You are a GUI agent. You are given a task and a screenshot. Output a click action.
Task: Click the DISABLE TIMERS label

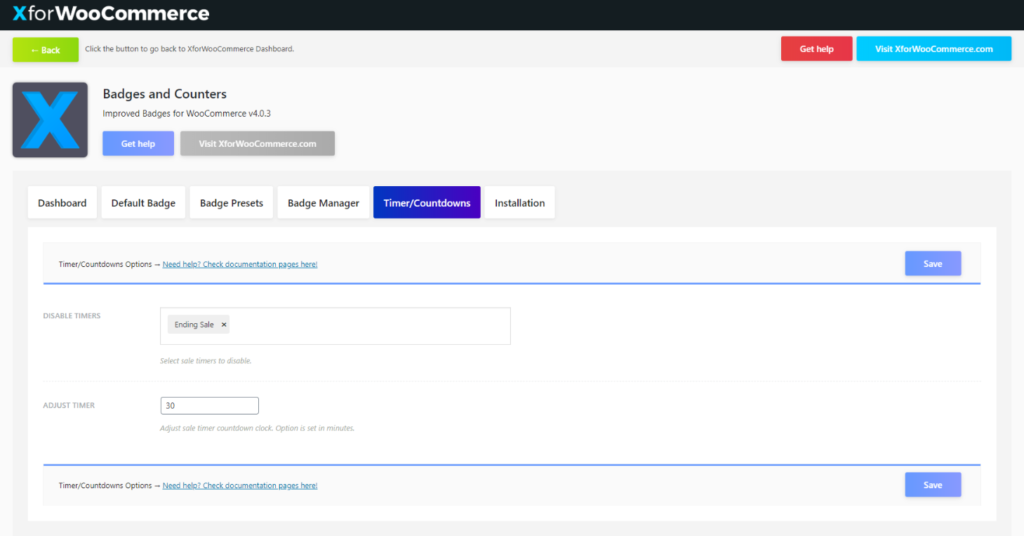tap(72, 316)
